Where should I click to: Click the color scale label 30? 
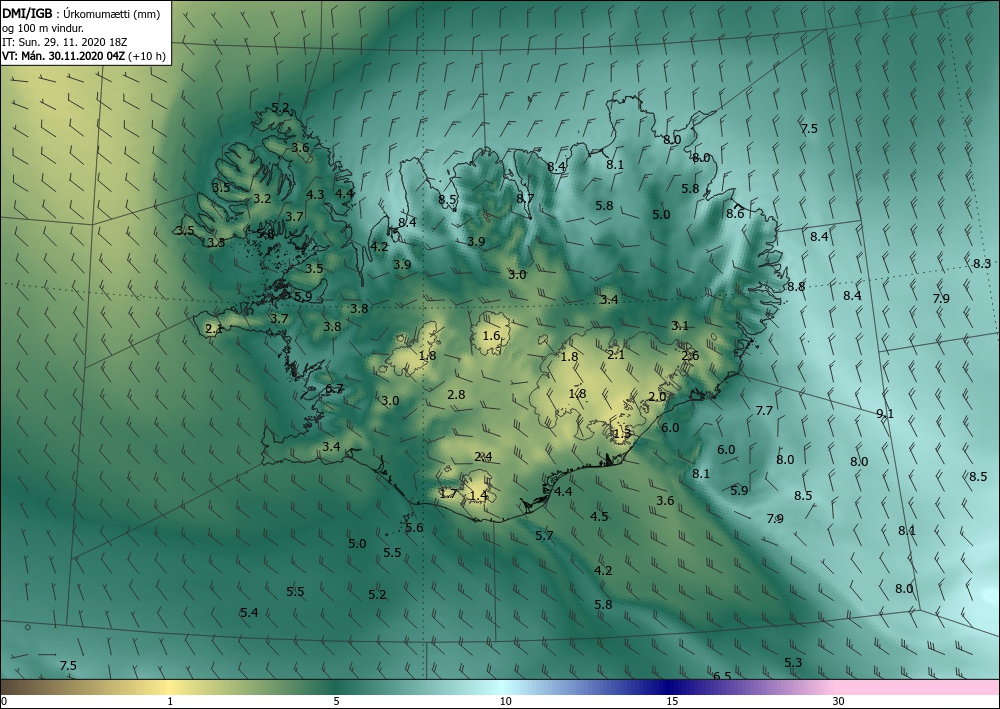pos(838,701)
